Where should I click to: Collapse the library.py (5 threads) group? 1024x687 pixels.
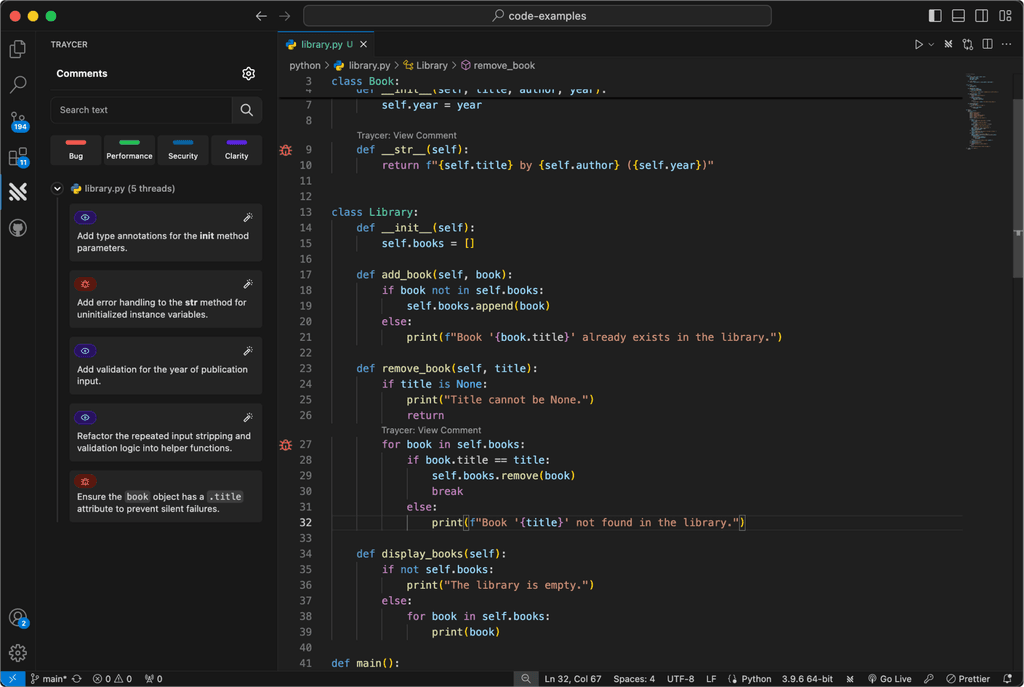(x=57, y=188)
